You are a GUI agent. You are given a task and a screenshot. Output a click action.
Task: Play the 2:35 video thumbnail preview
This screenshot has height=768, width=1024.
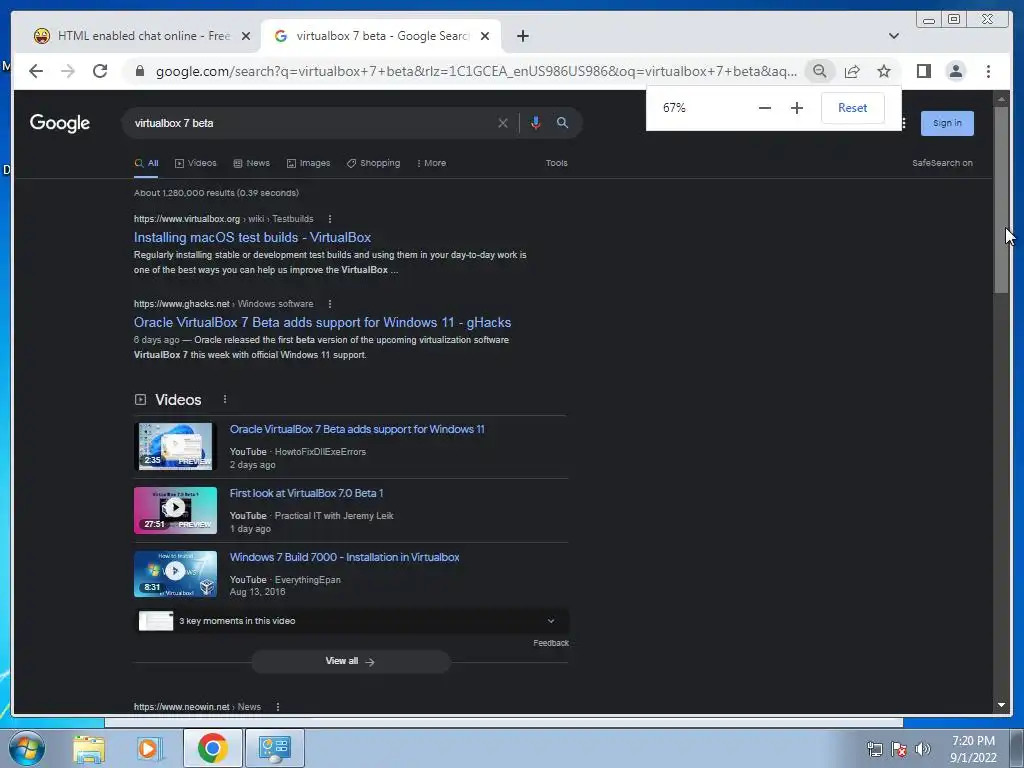point(175,446)
